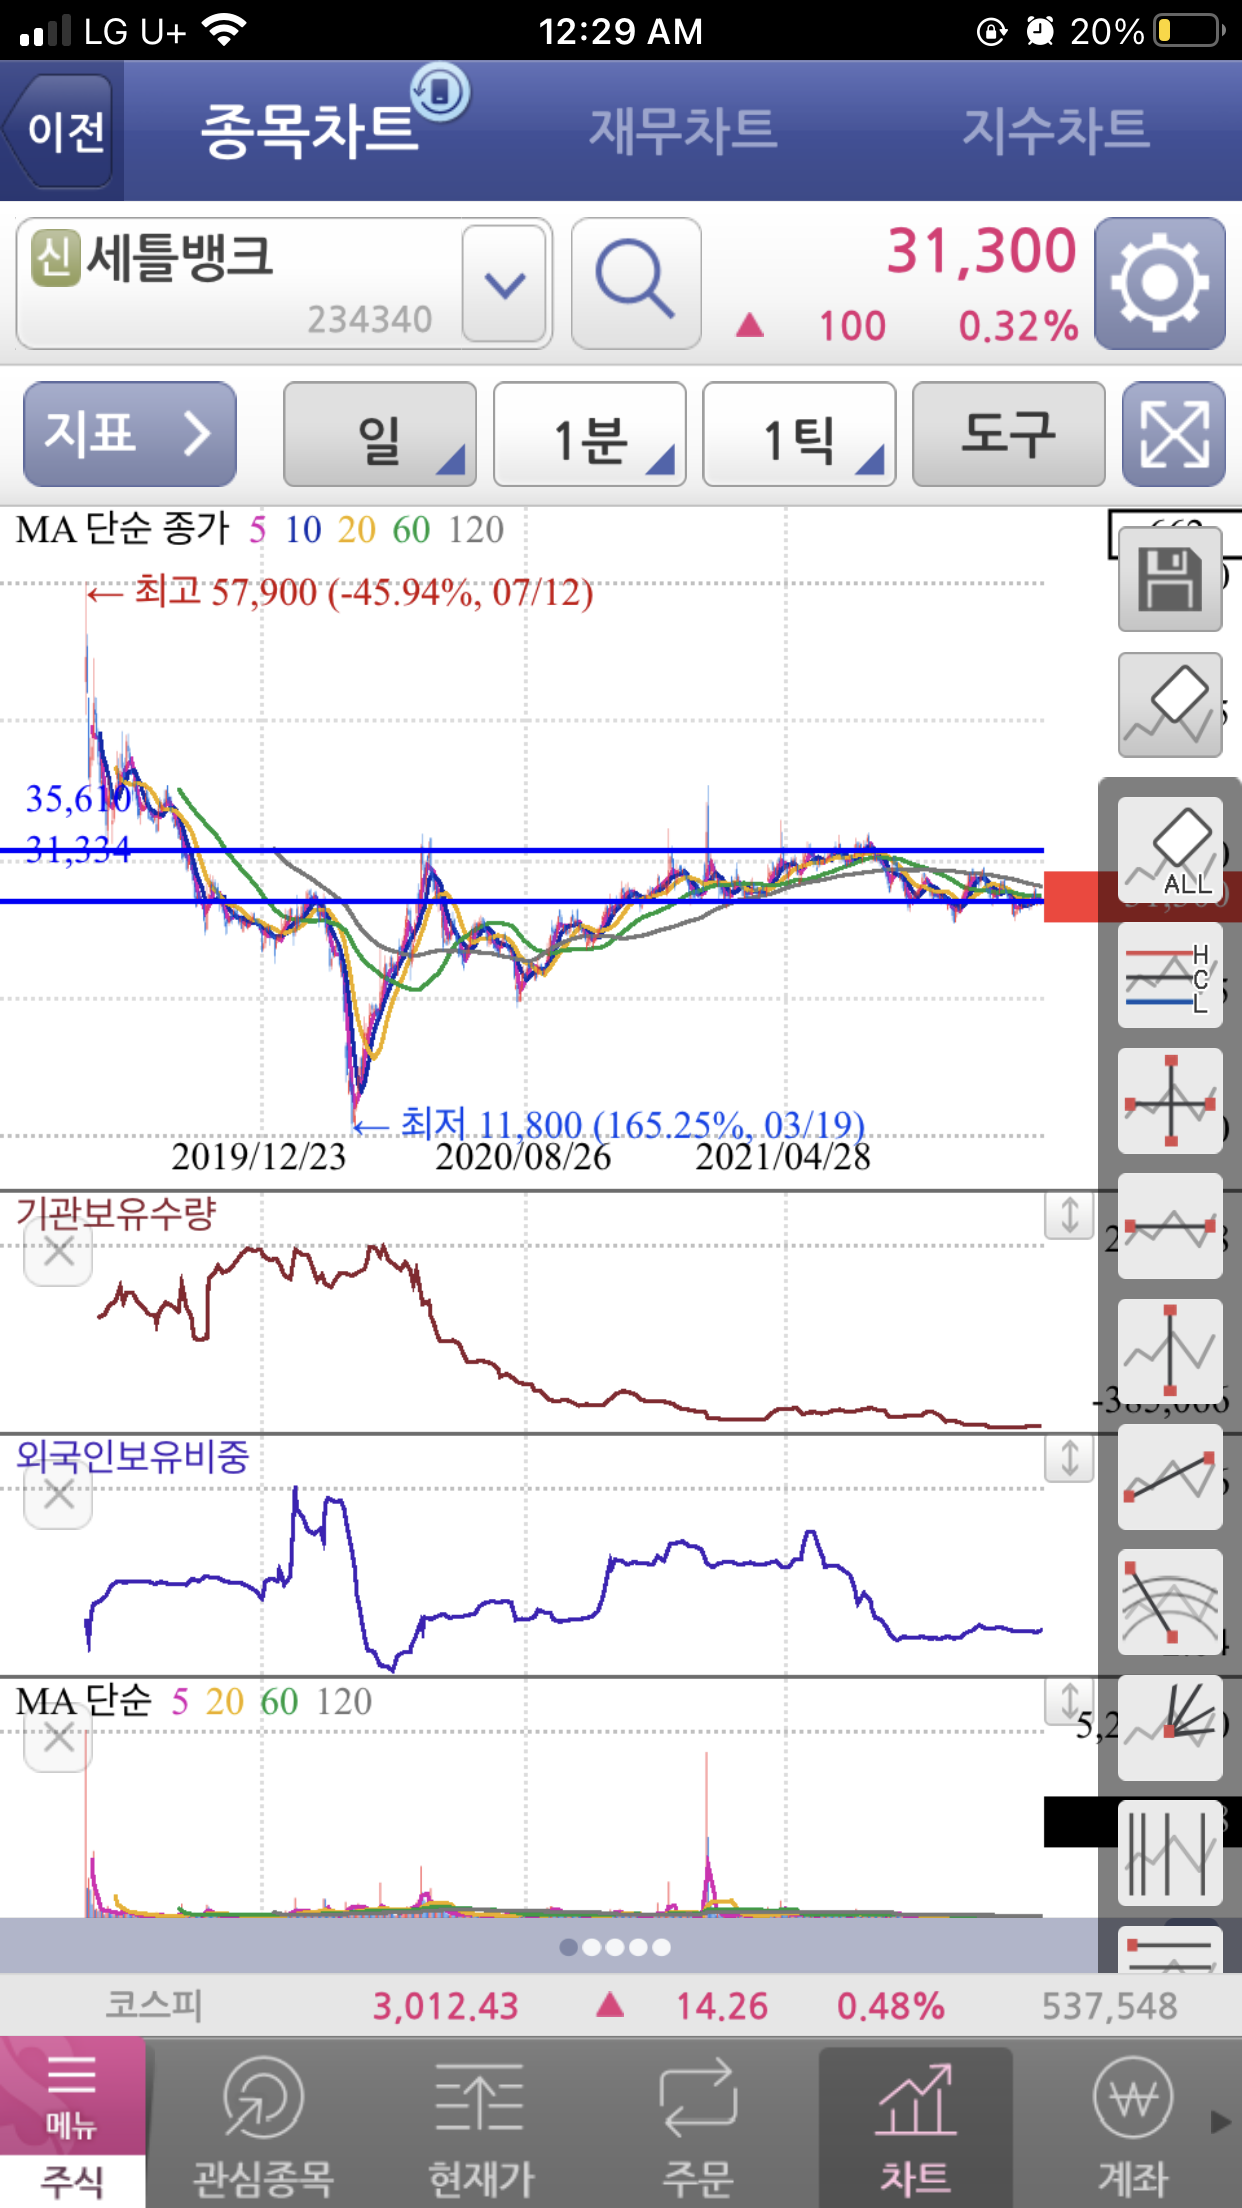The height and width of the screenshot is (2208, 1242).
Task: Open the 지표 indicators panel
Action: [x=130, y=434]
